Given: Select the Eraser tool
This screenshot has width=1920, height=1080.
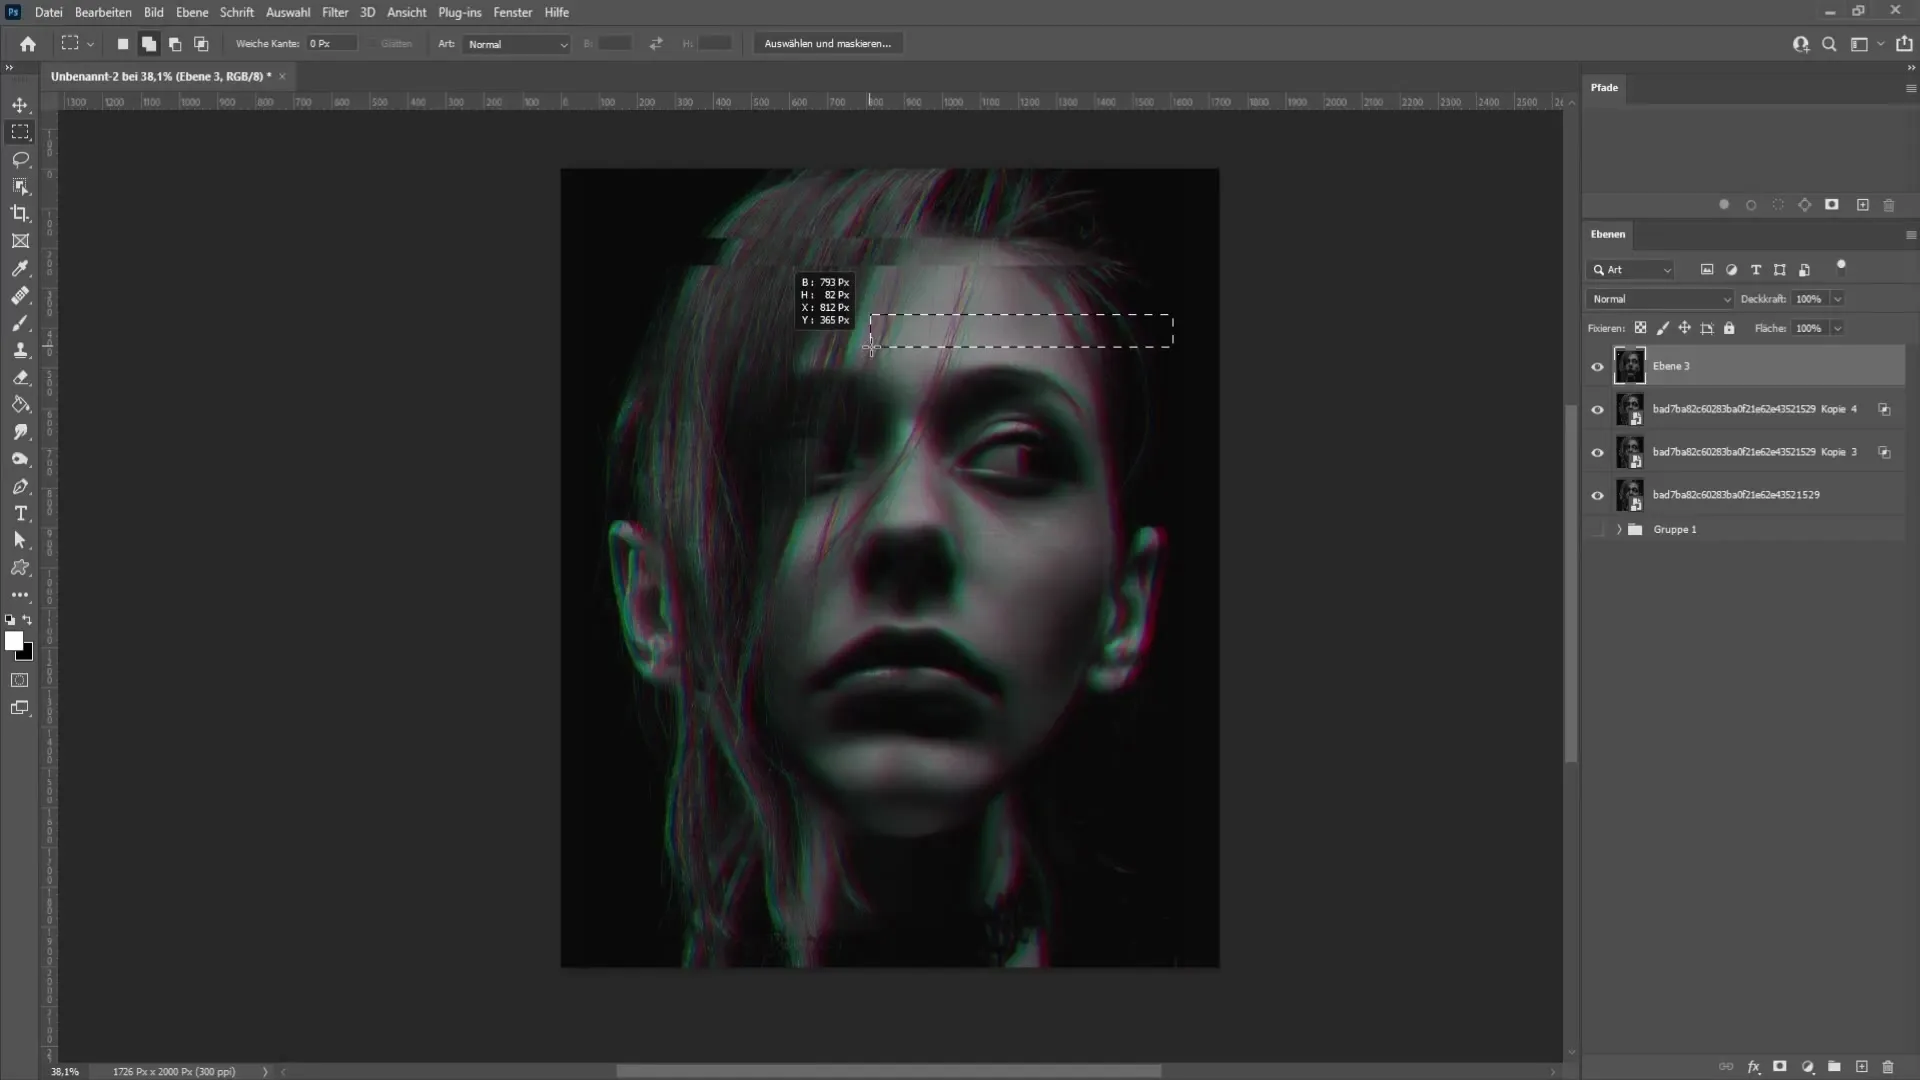Looking at the screenshot, I should tap(20, 378).
